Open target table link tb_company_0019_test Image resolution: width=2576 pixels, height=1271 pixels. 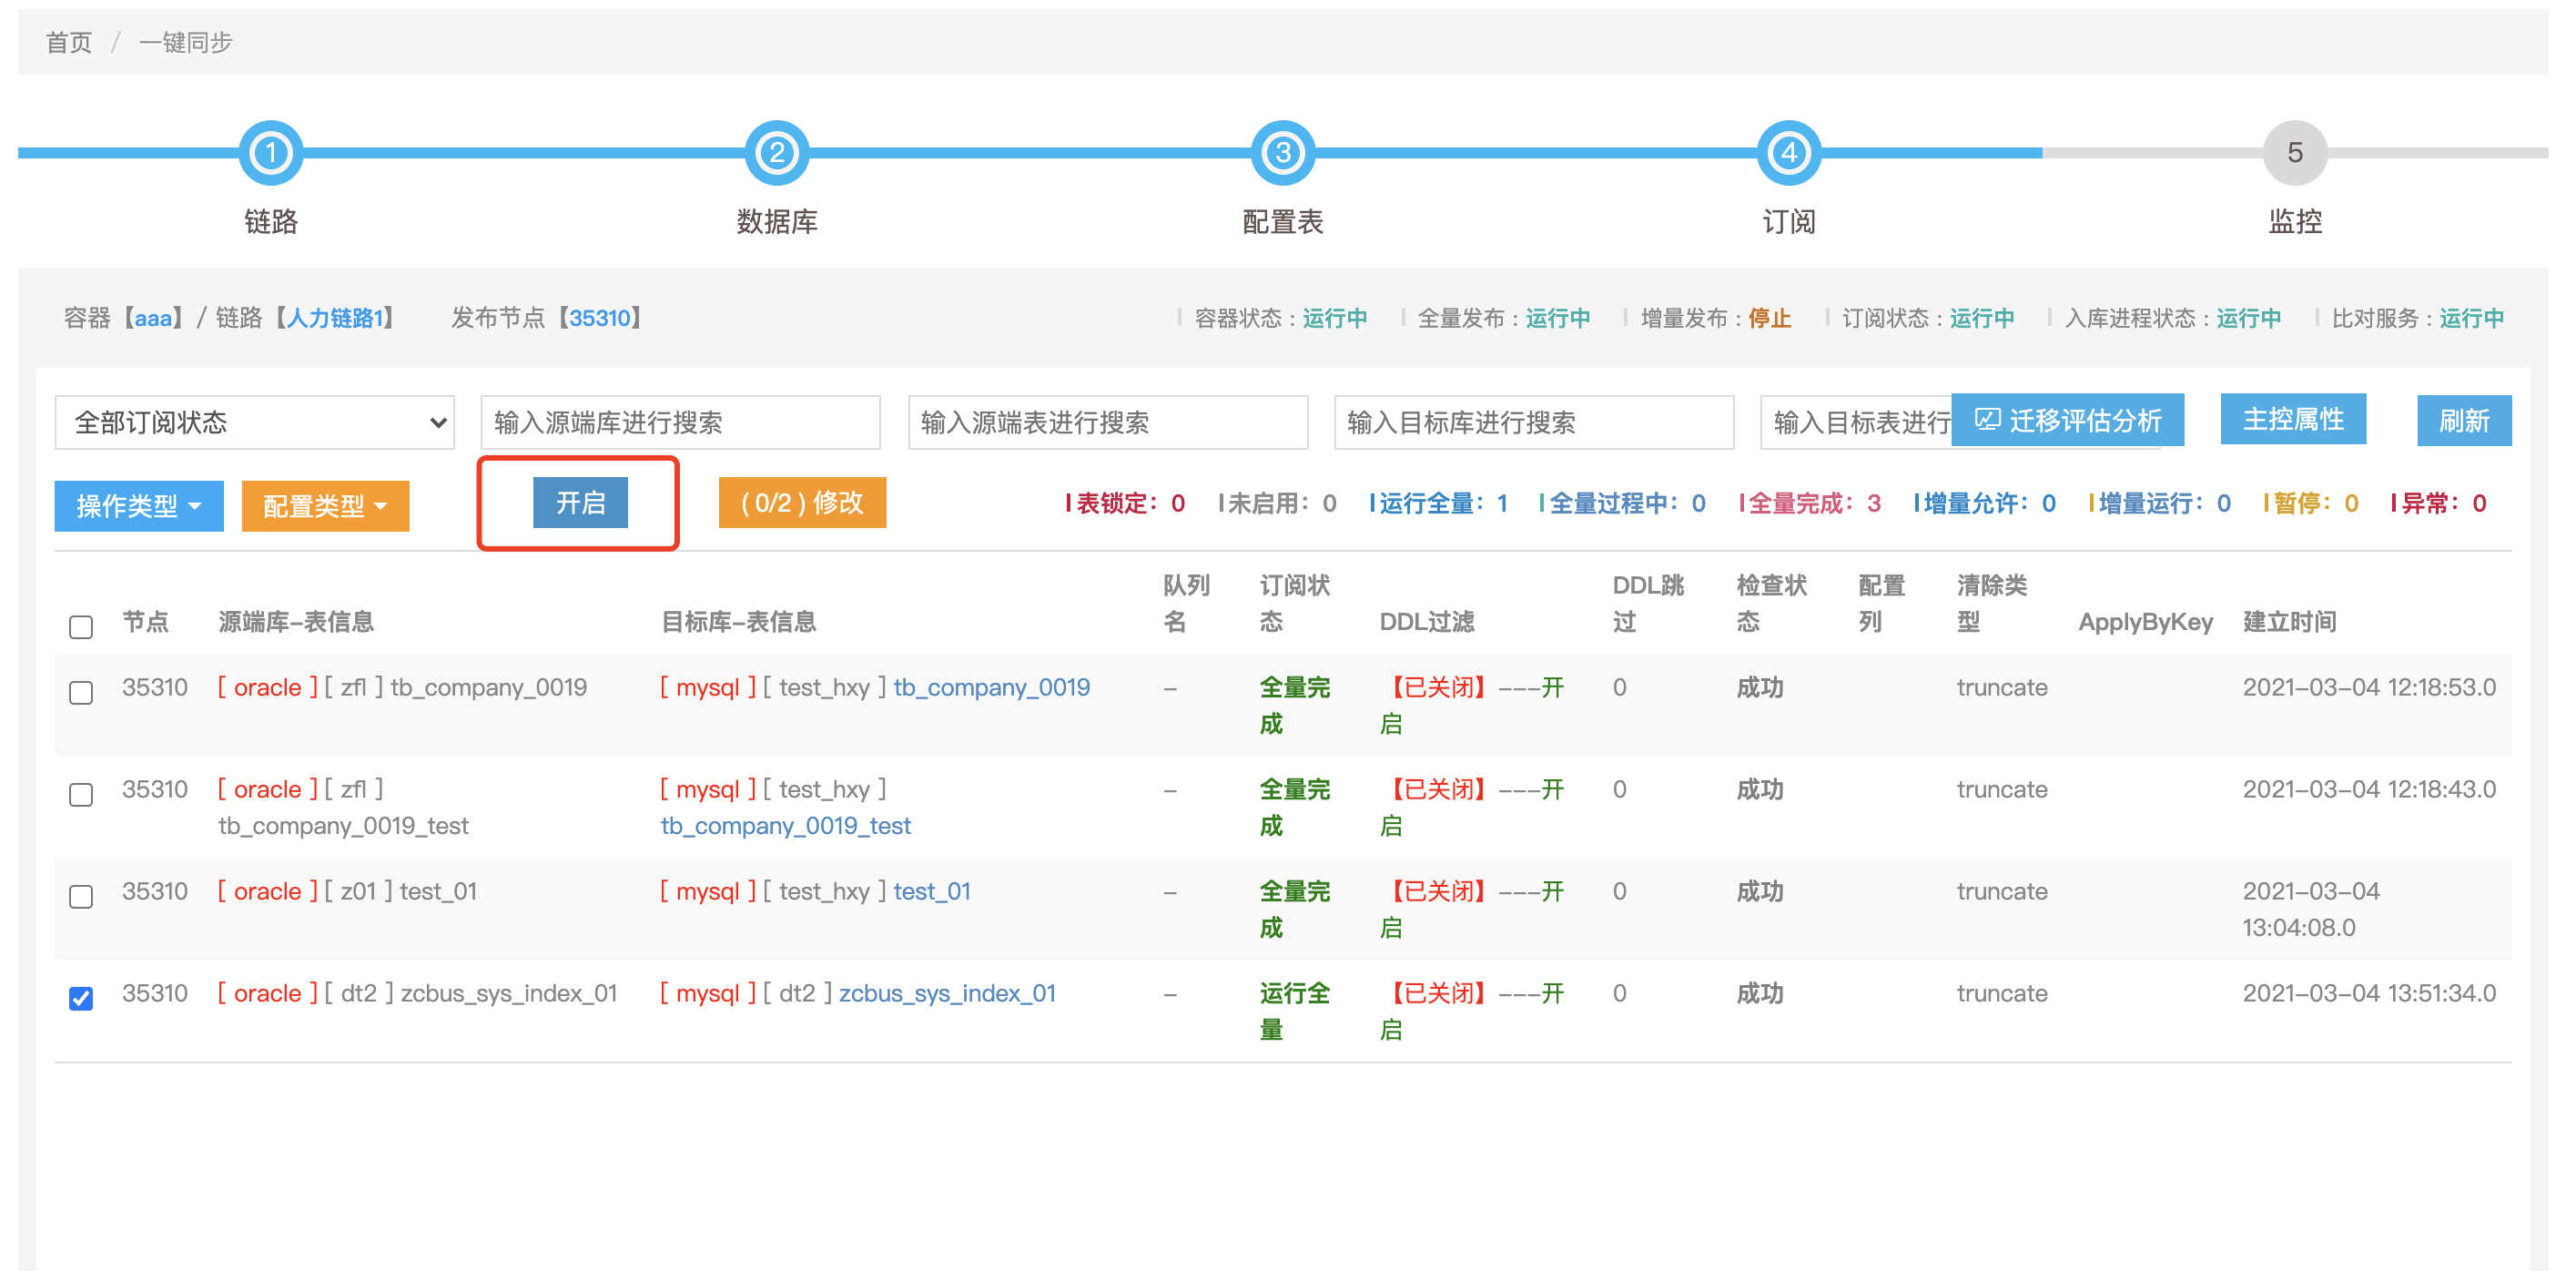785,826
